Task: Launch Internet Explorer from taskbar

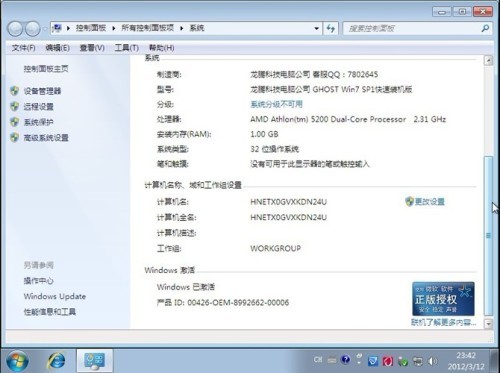Action: pyautogui.click(x=57, y=361)
